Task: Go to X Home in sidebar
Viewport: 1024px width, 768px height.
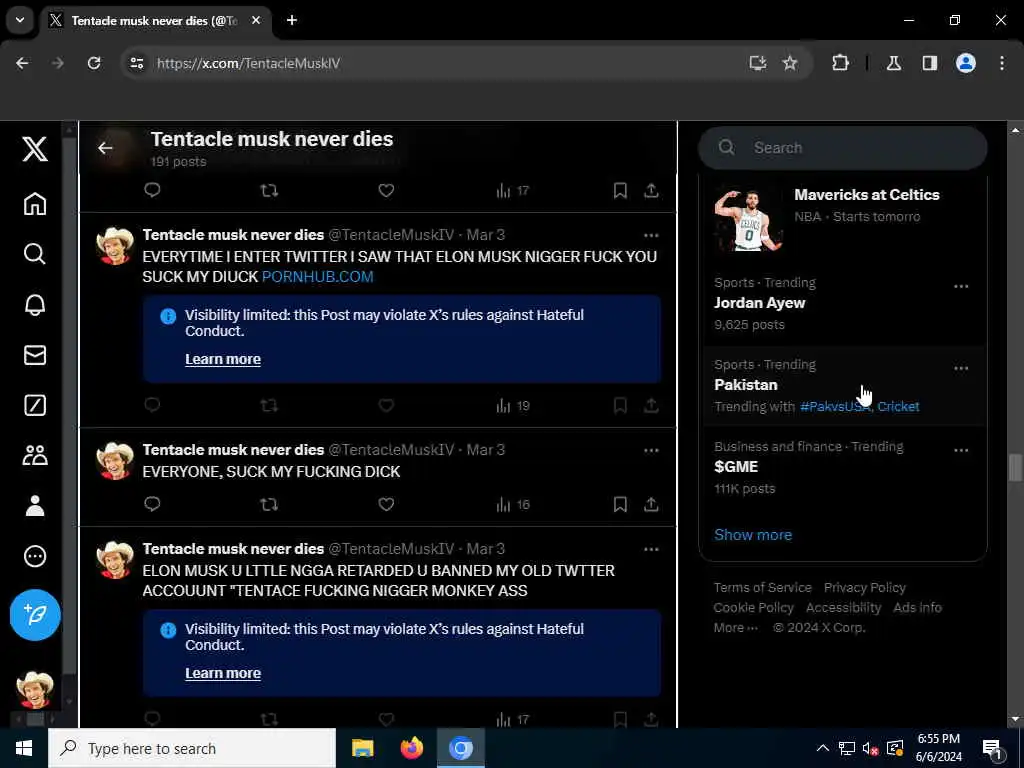Action: [35, 204]
